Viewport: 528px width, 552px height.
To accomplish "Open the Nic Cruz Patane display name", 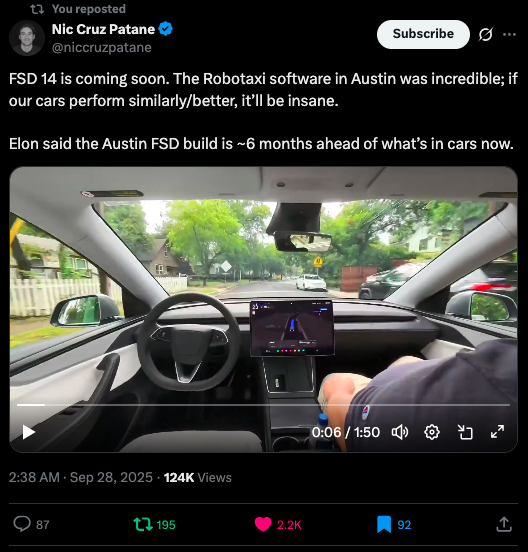I will (x=103, y=29).
